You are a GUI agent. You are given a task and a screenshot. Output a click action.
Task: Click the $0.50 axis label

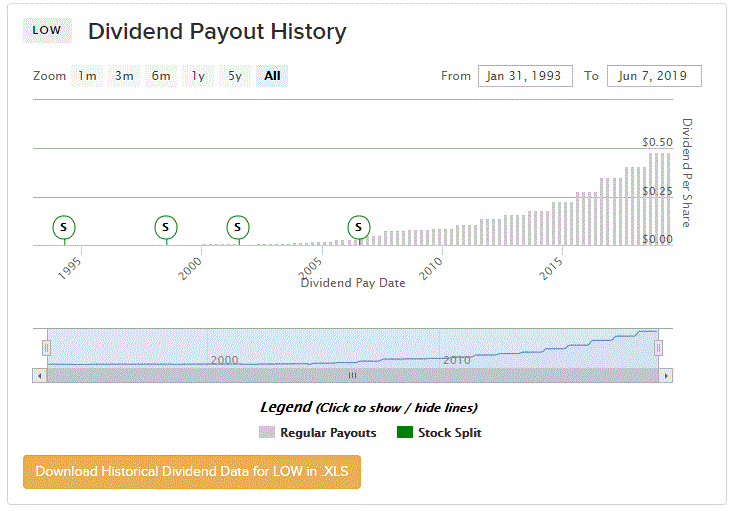pos(658,142)
